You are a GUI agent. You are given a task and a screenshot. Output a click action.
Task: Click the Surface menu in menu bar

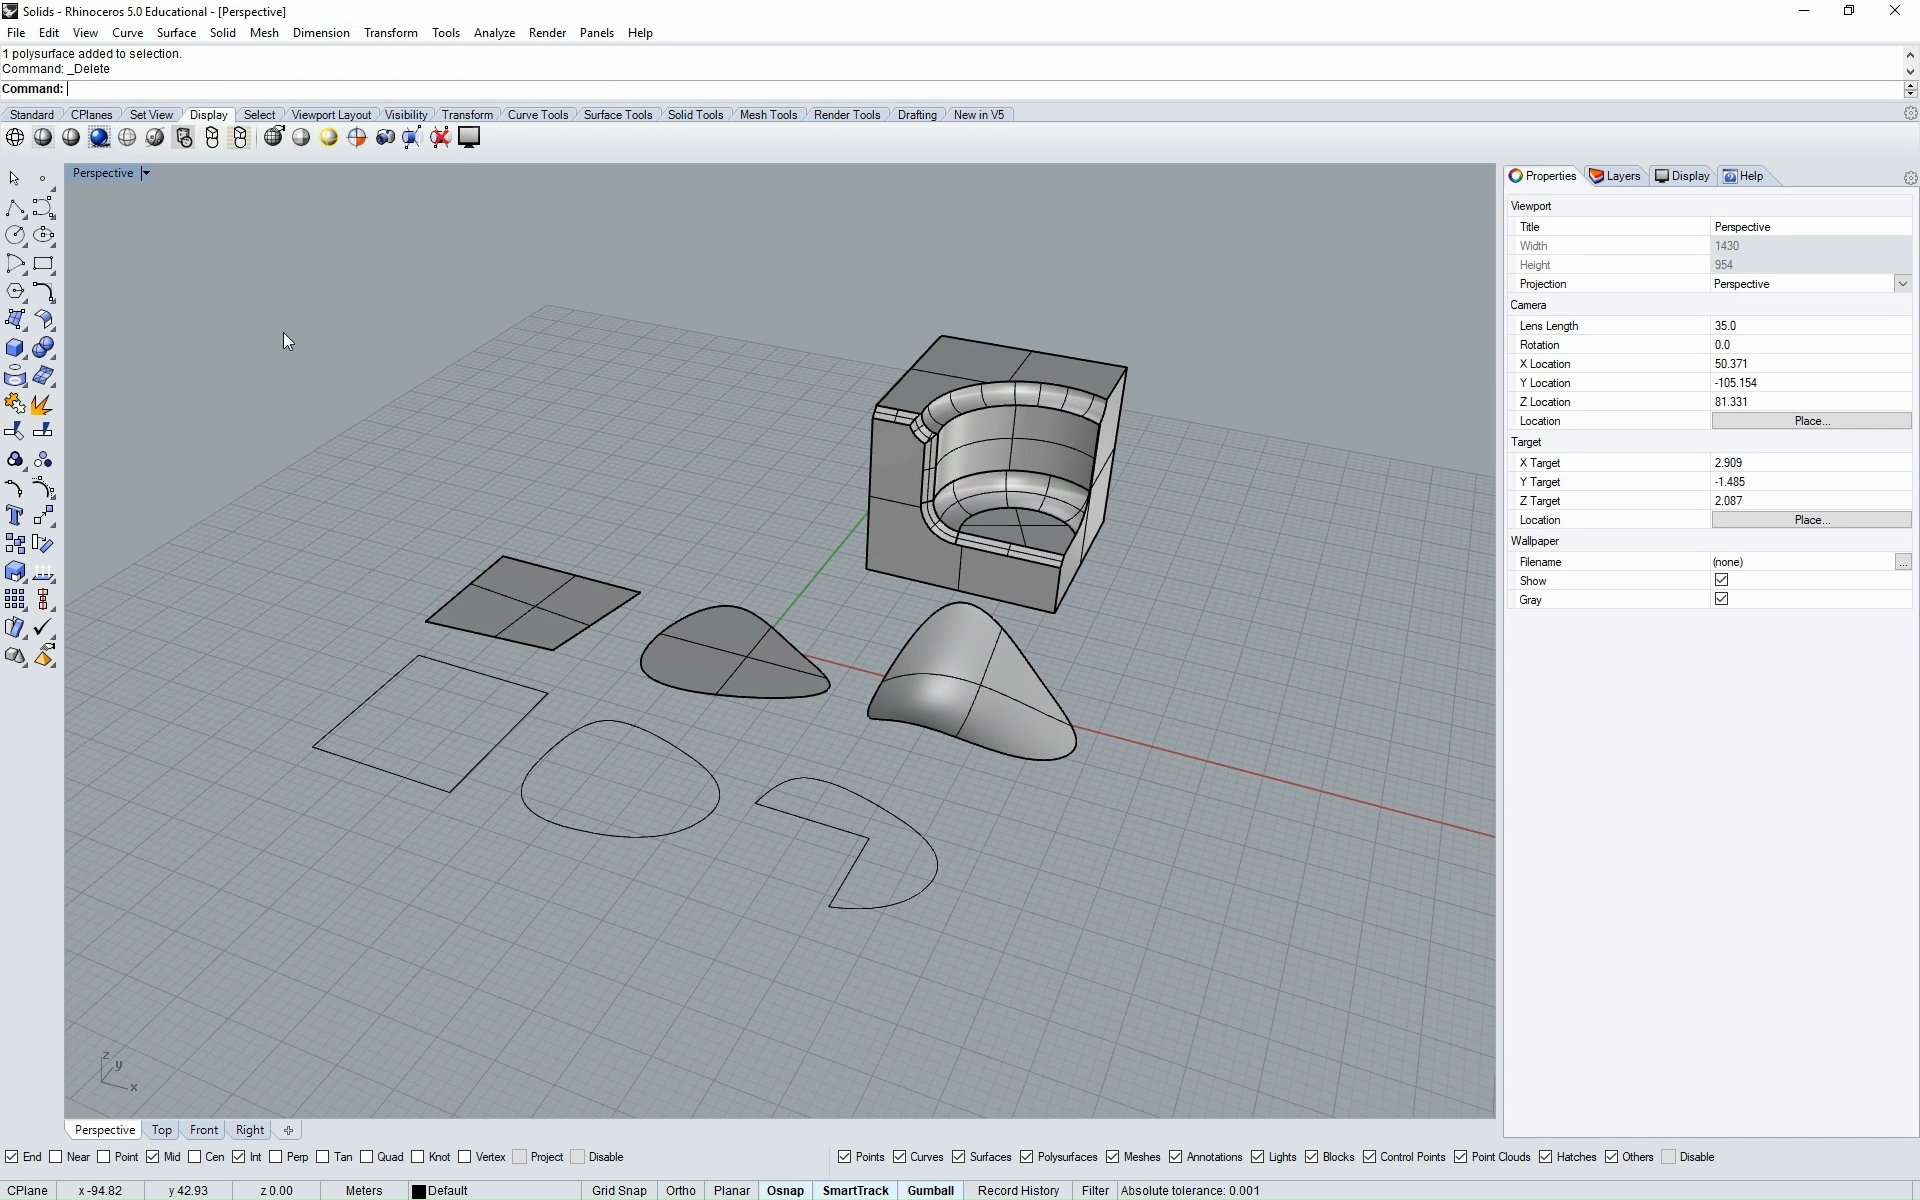[176, 32]
